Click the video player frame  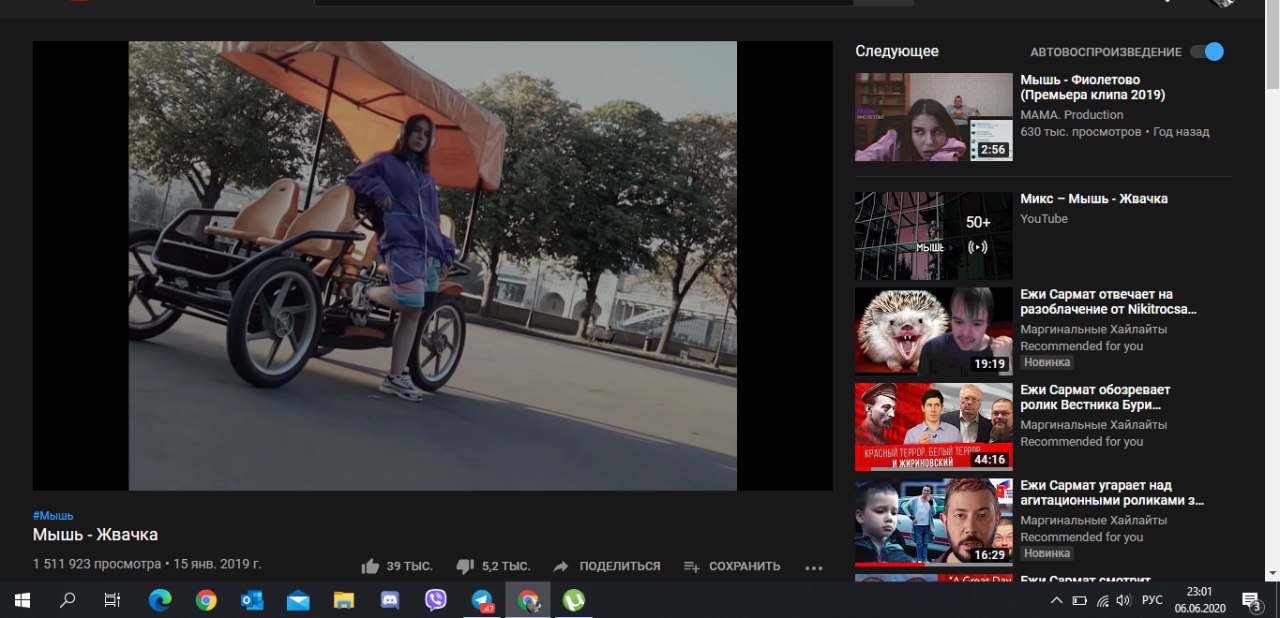(x=433, y=266)
